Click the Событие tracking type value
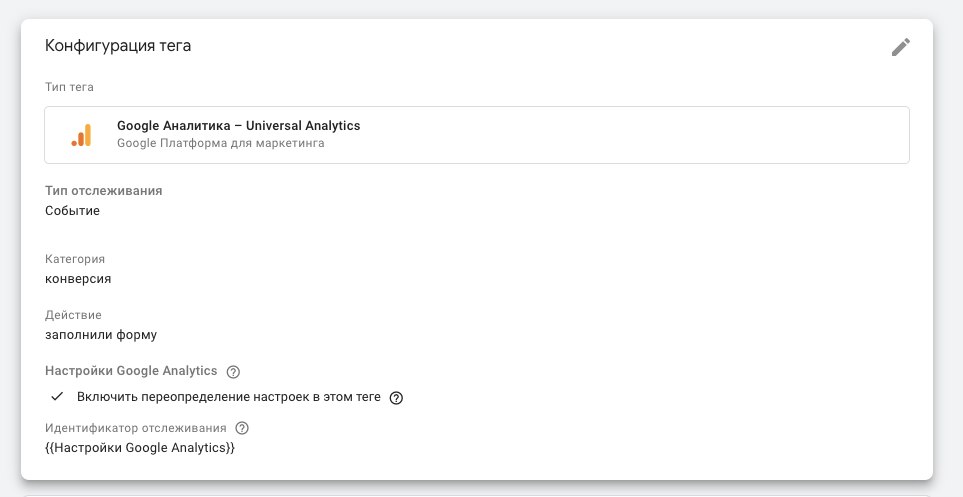The width and height of the screenshot is (963, 497). pyautogui.click(x=72, y=211)
